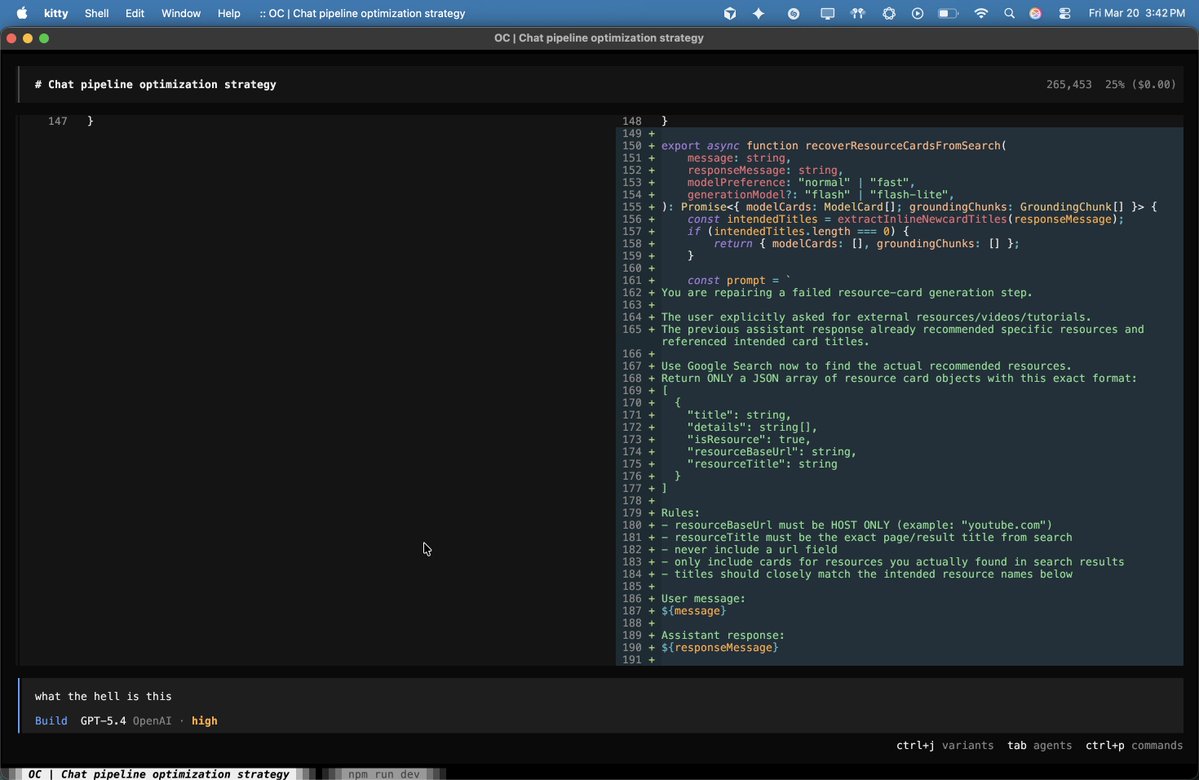This screenshot has width=1199, height=780.
Task: Click 'resourceBaseUrl must be HOST ONLY' rule line
Action: (x=856, y=525)
